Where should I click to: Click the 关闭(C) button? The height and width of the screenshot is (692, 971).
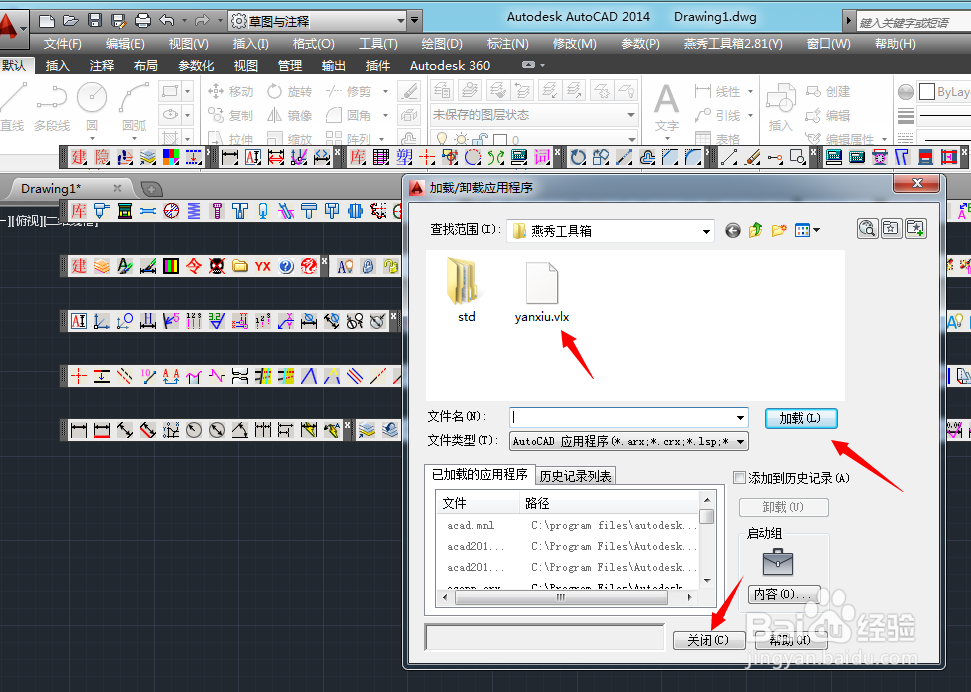tap(708, 640)
